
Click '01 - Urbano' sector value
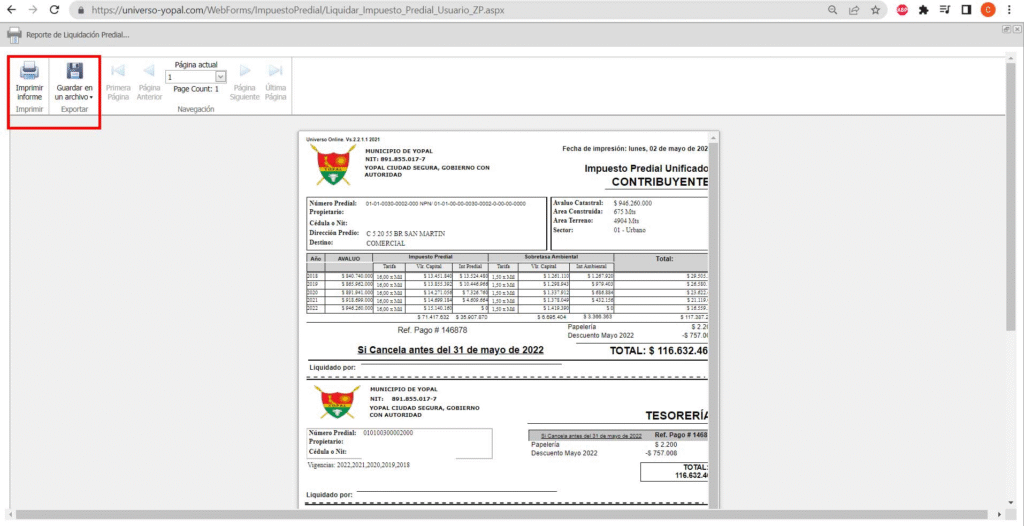630,230
